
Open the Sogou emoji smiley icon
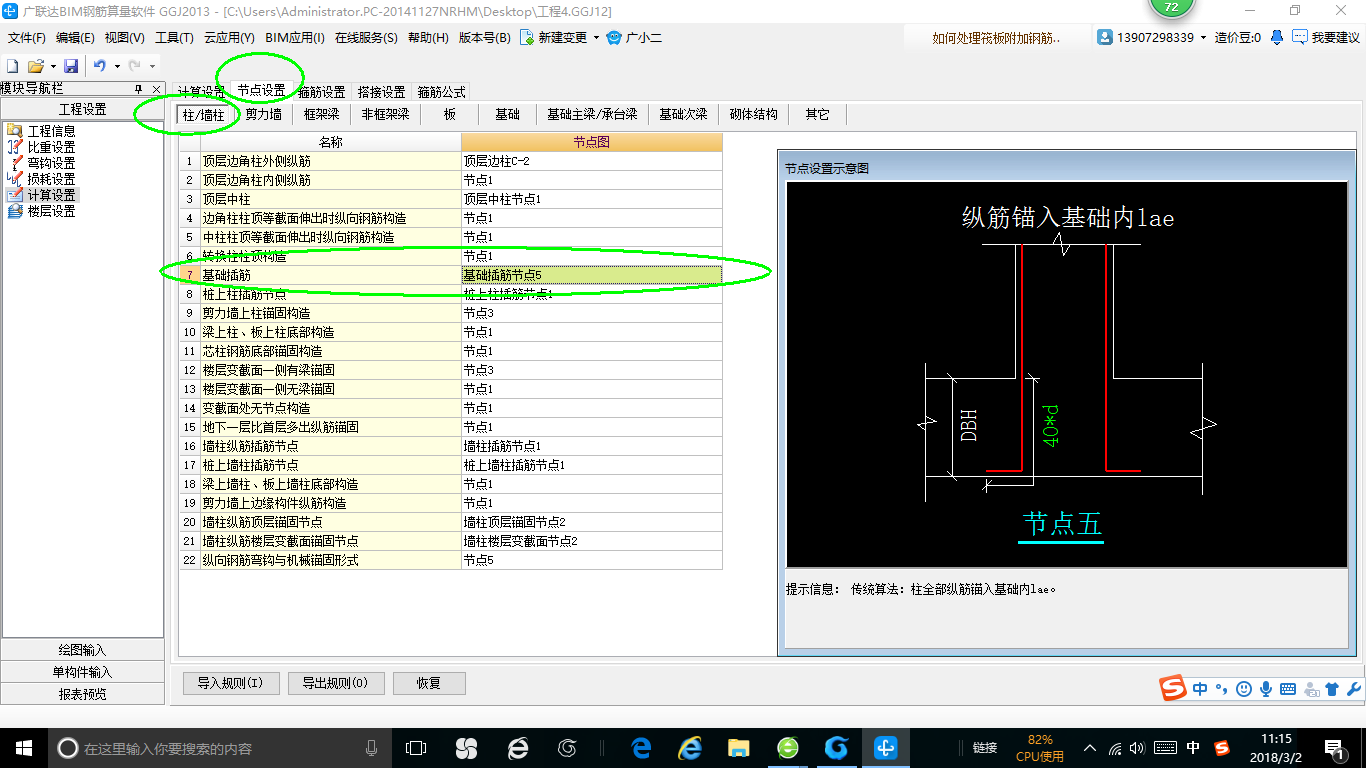(x=1244, y=689)
